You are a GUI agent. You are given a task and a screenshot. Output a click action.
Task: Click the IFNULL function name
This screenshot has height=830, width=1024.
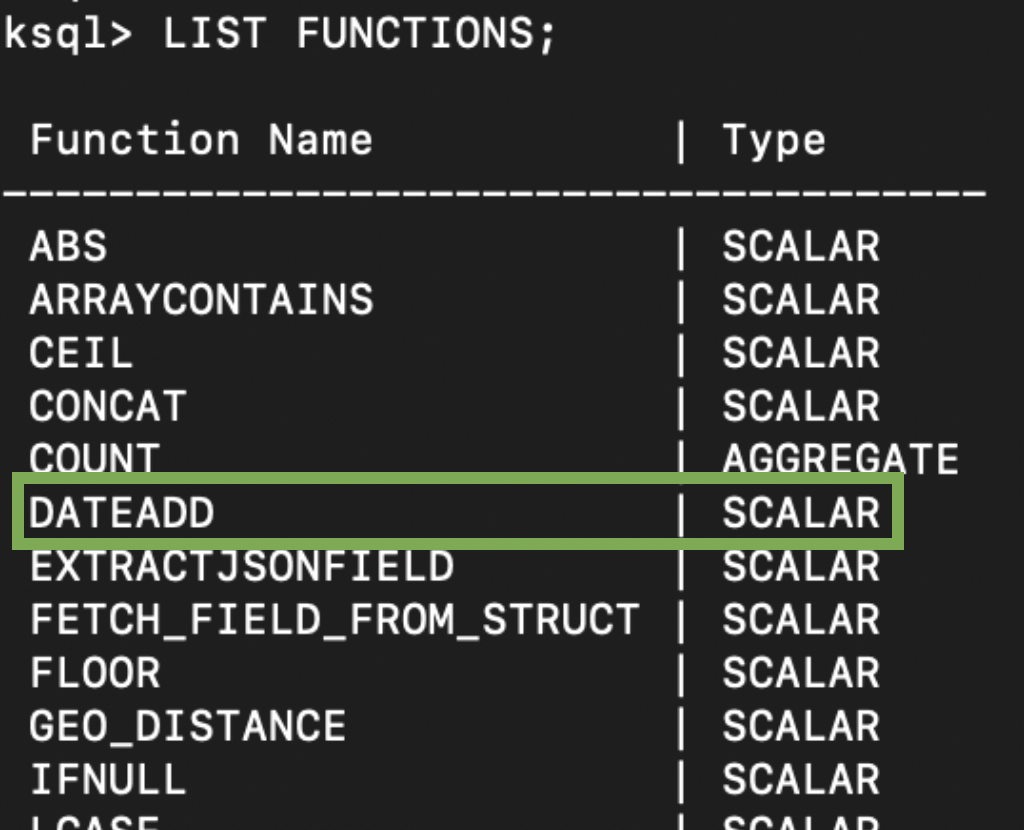pos(107,779)
